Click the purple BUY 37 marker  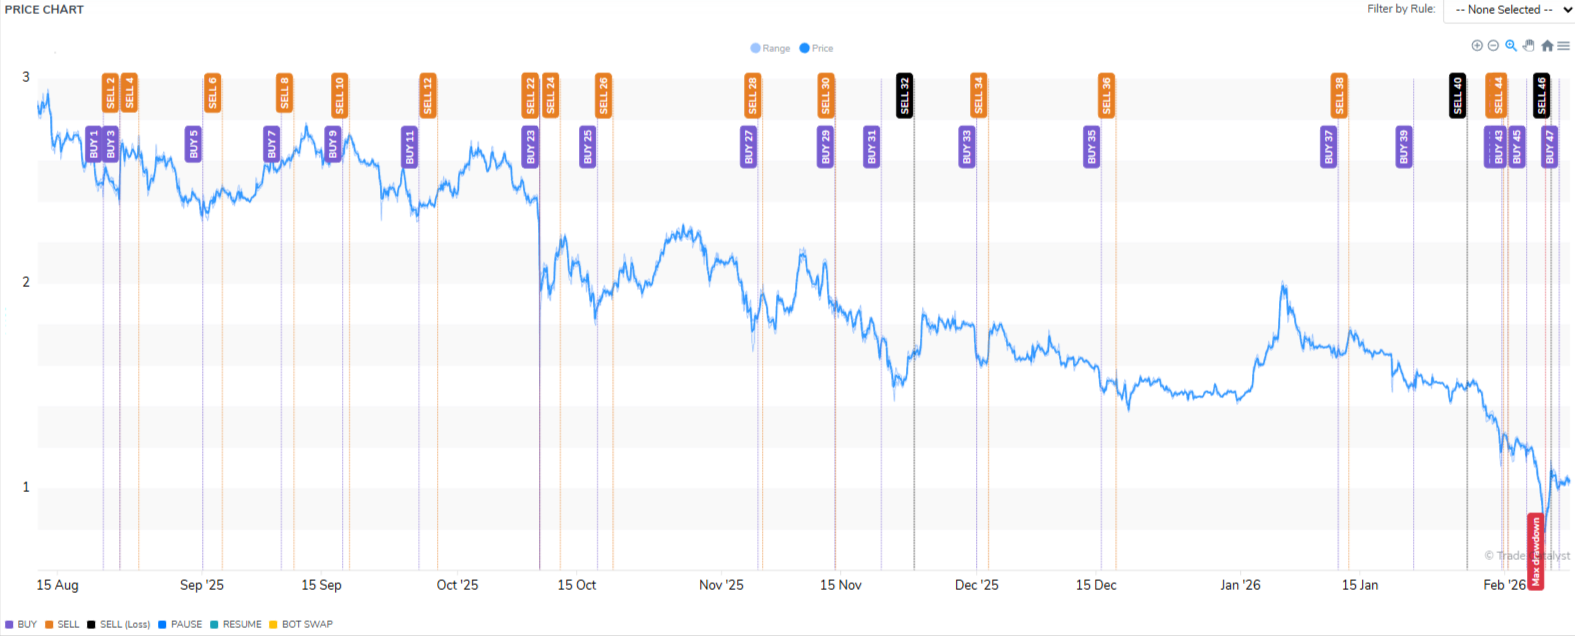coord(1328,146)
